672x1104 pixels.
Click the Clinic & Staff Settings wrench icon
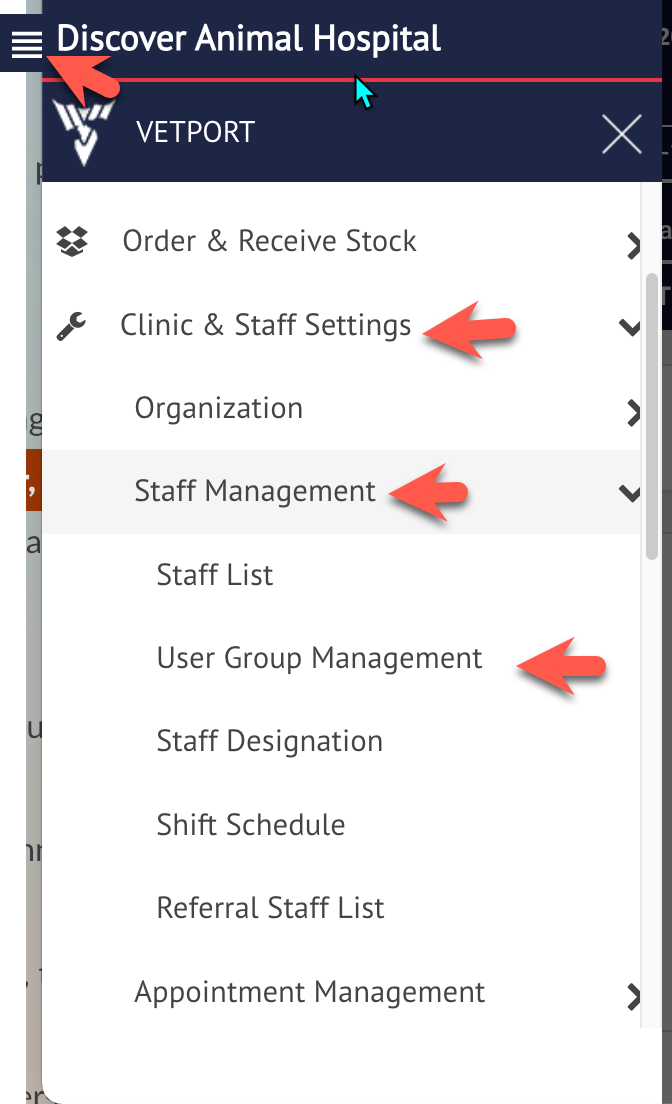point(71,326)
